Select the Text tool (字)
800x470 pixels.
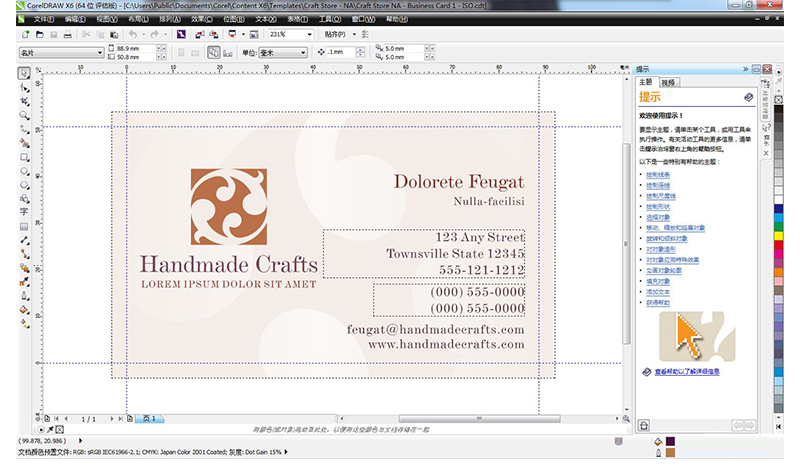(x=24, y=212)
